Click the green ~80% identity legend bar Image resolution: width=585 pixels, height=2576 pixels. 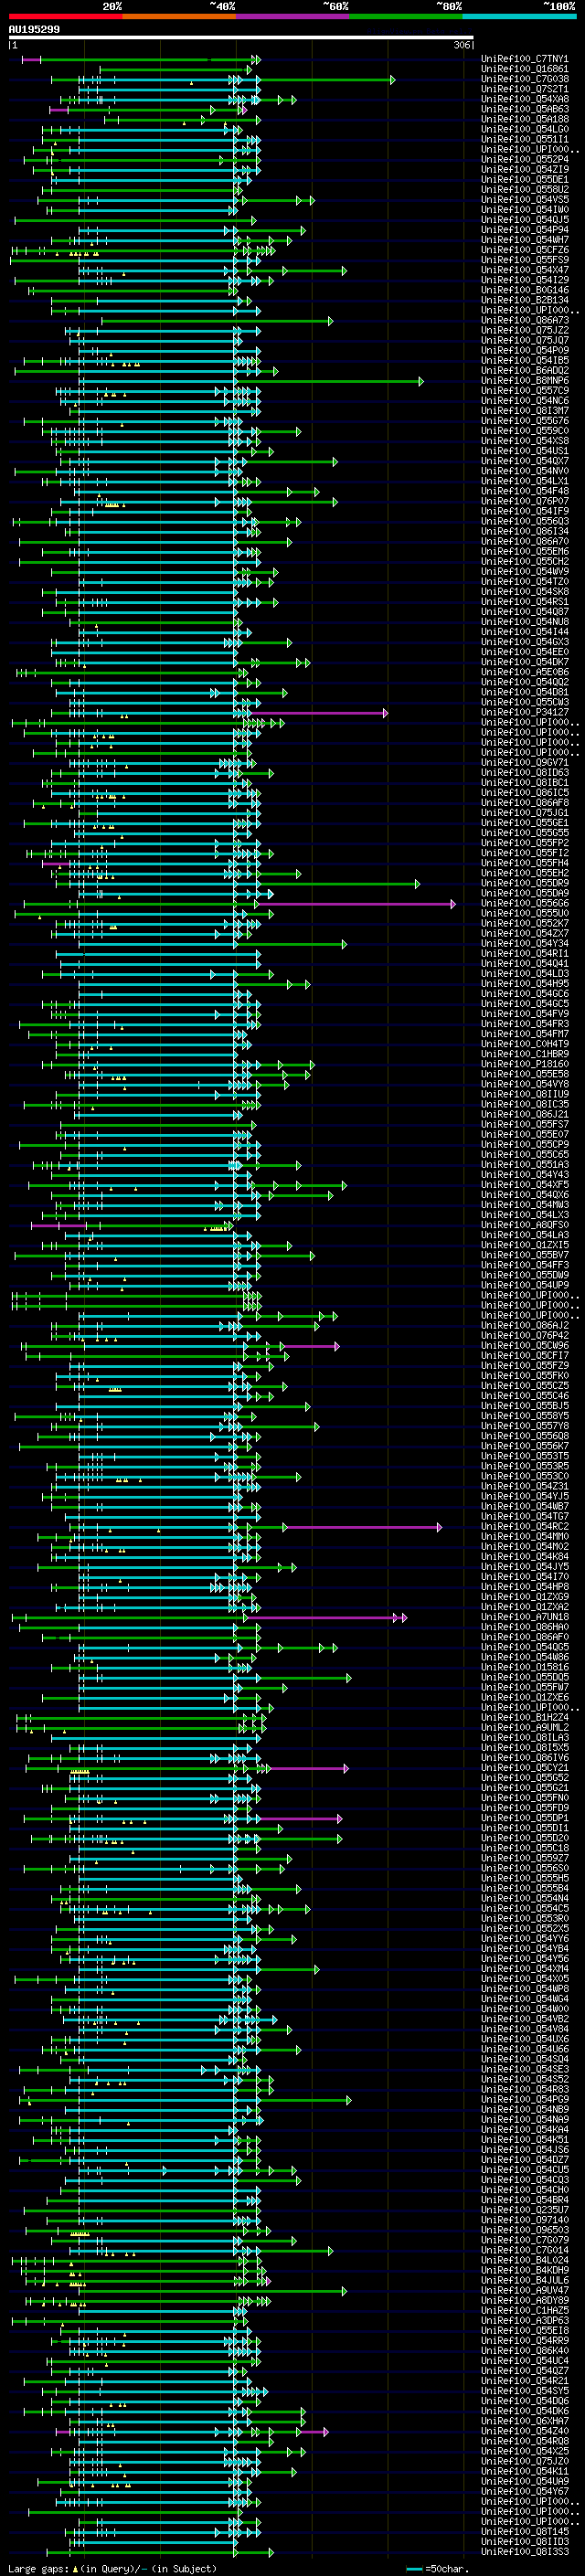tap(406, 17)
